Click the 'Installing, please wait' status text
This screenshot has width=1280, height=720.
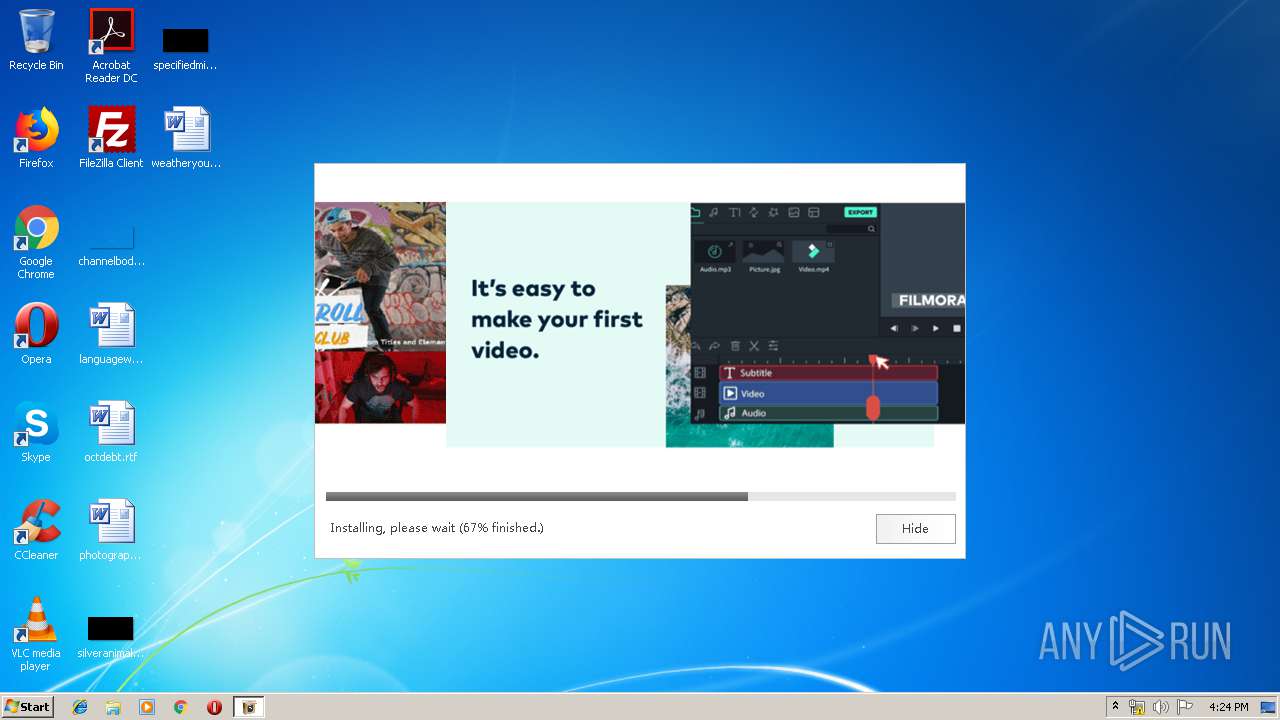coord(437,528)
